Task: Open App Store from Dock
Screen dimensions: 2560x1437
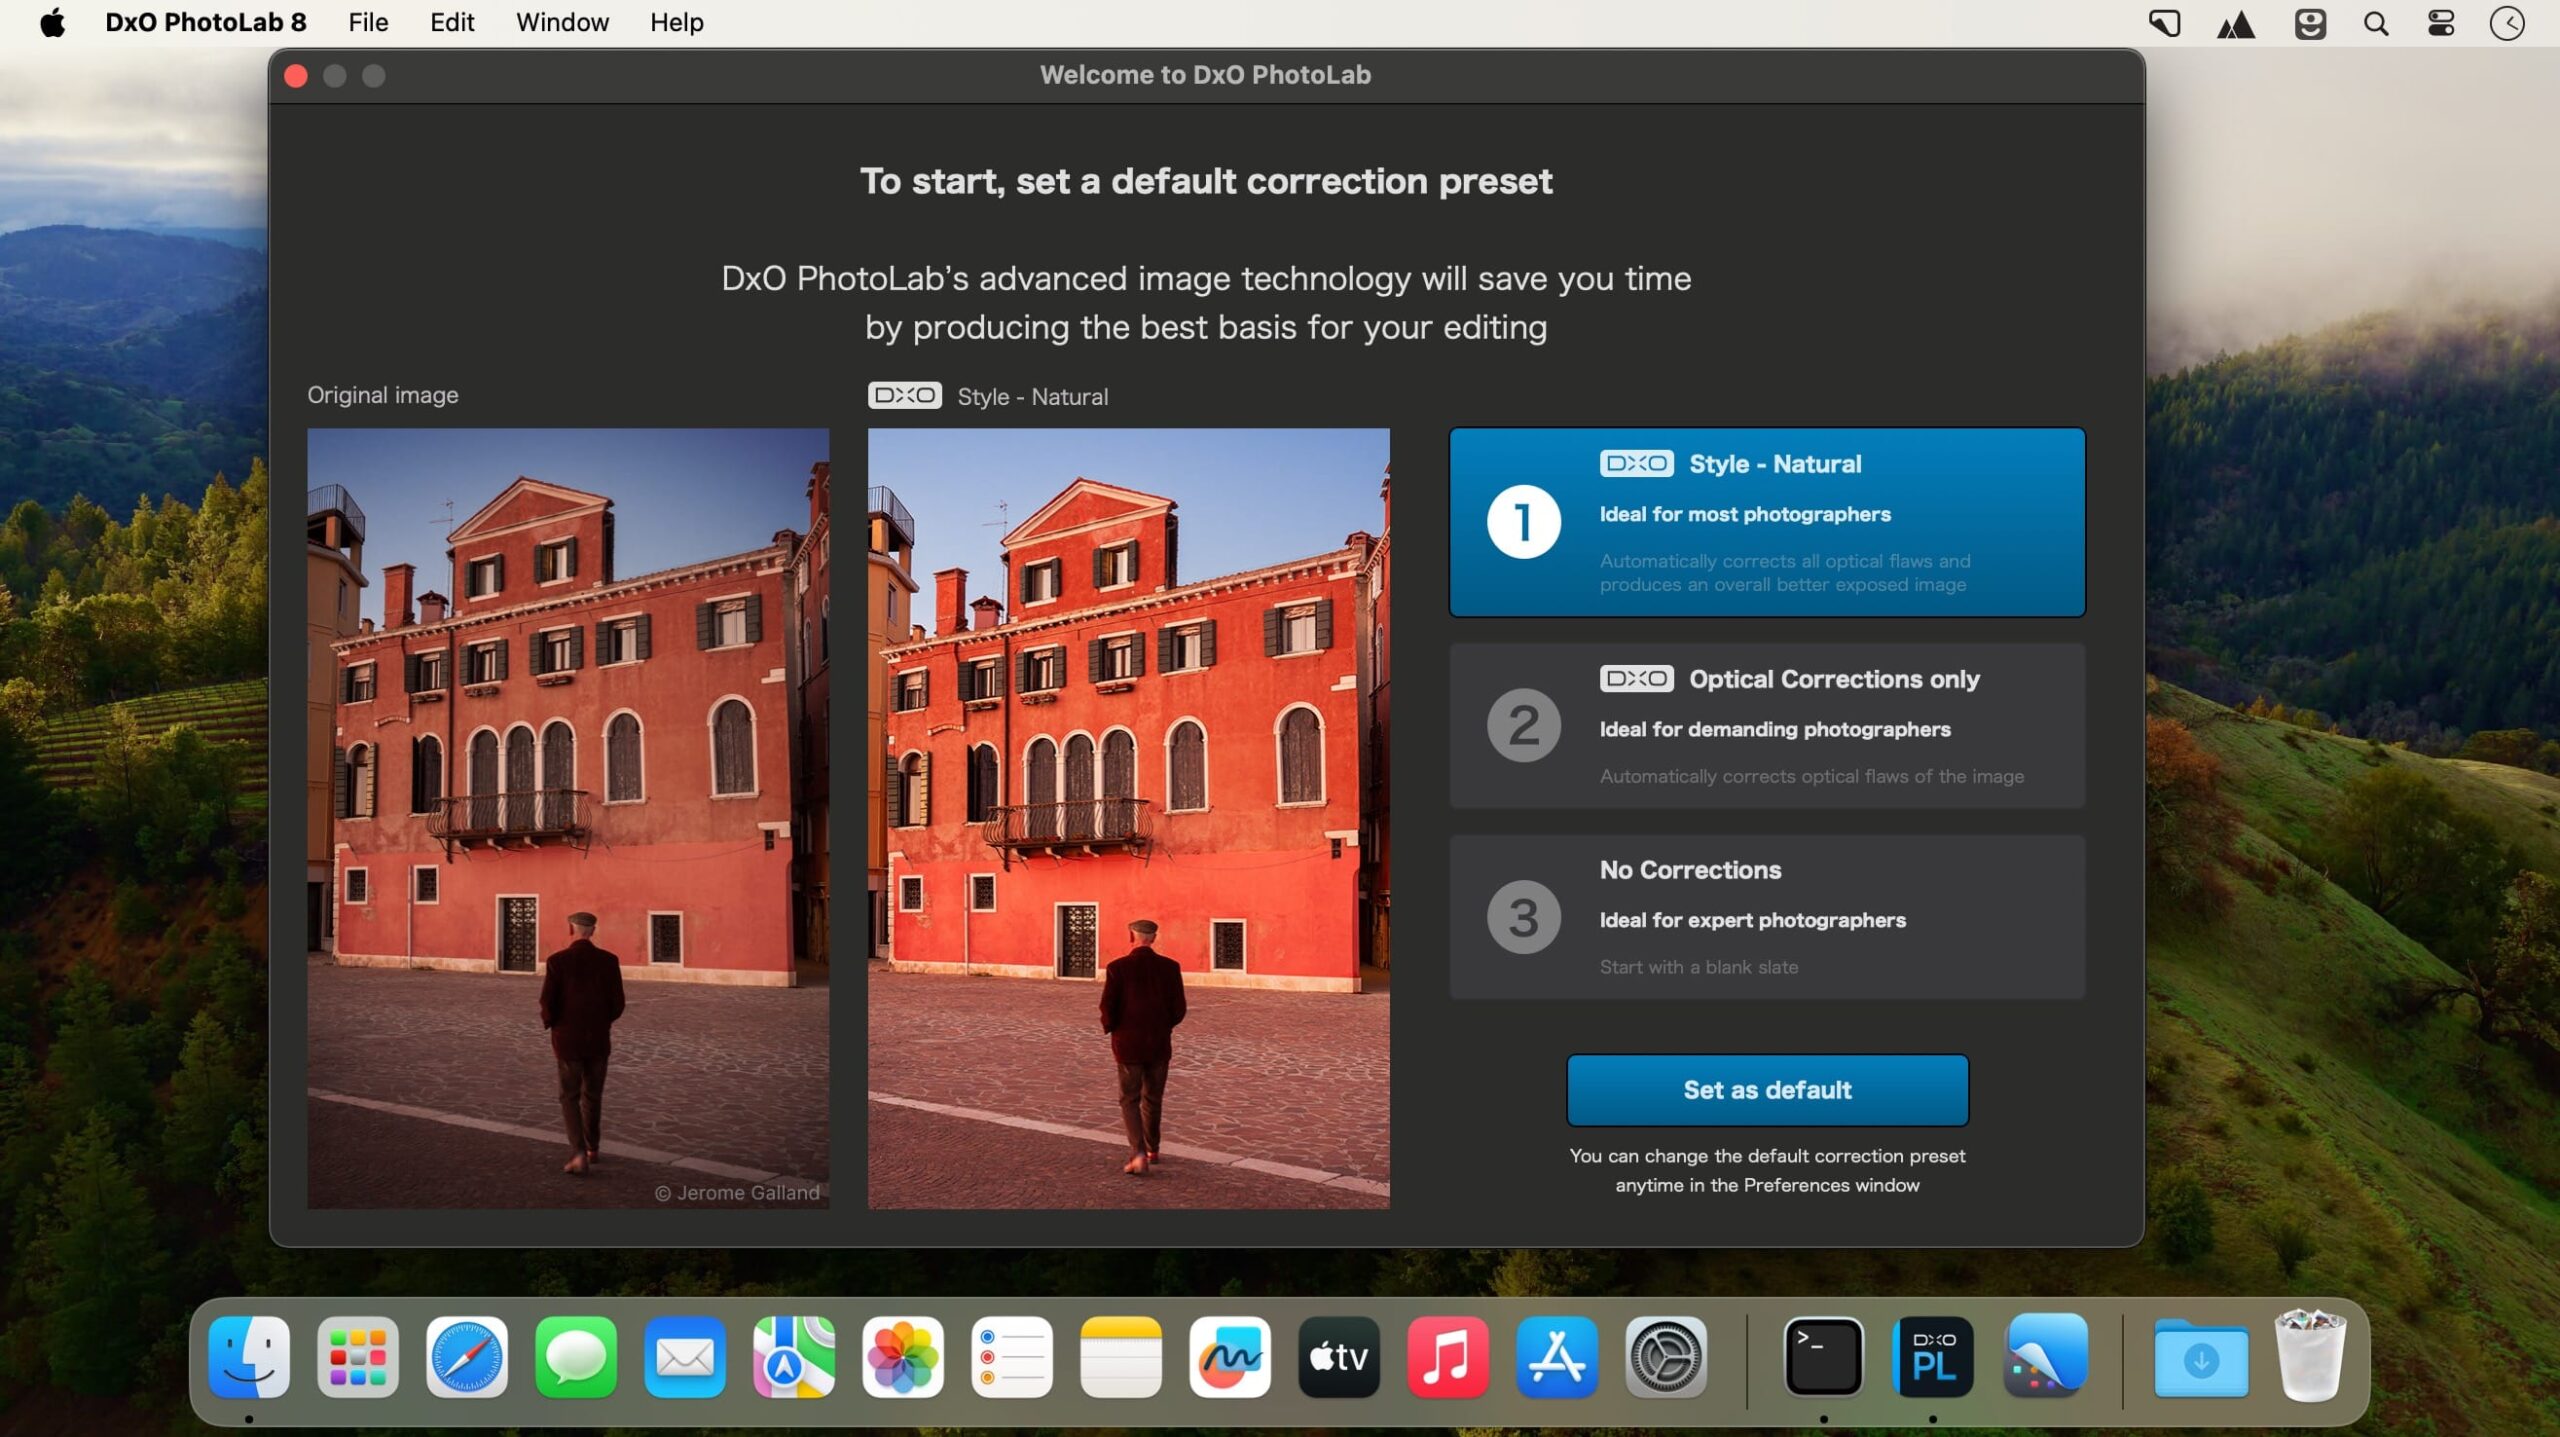Action: pos(1557,1357)
